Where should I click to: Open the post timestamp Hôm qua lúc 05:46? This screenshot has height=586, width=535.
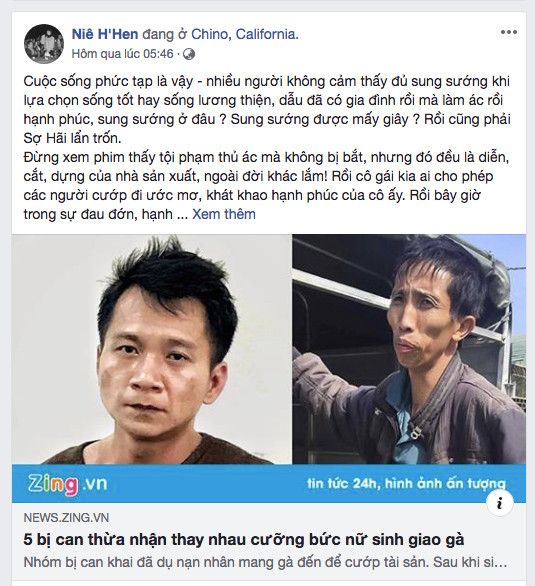tap(123, 54)
